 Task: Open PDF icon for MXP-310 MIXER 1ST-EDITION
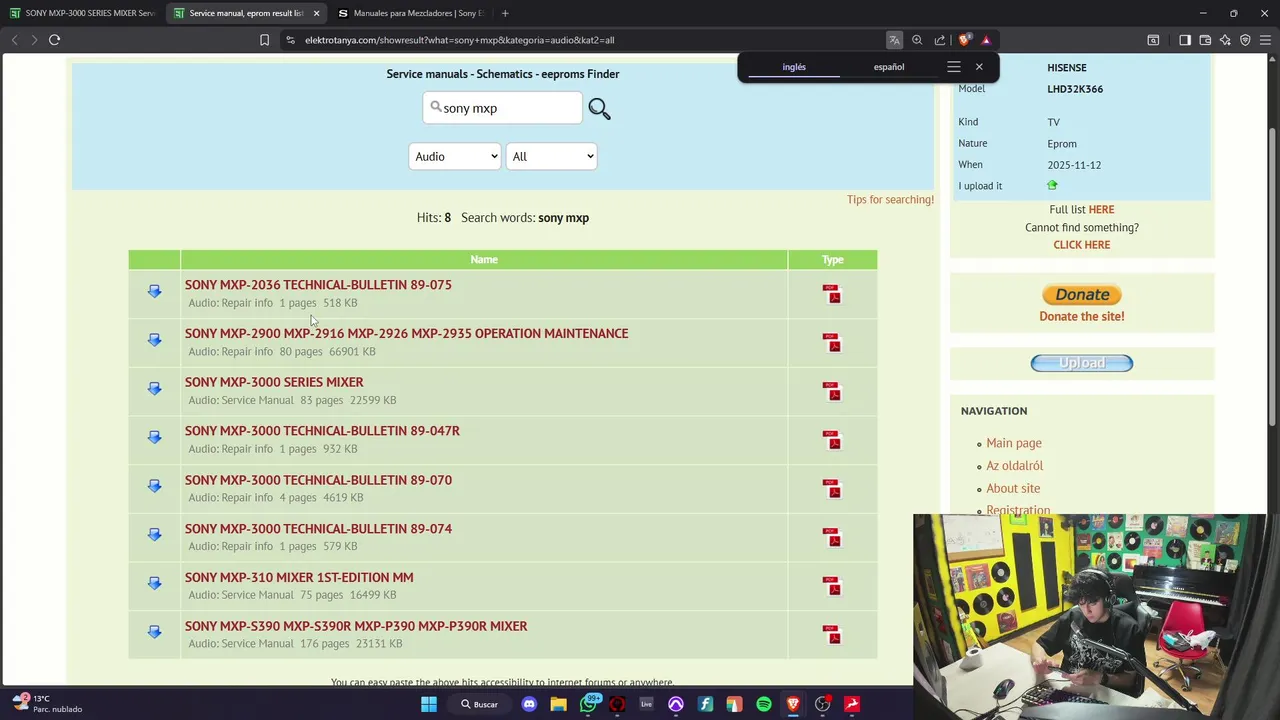point(832,586)
